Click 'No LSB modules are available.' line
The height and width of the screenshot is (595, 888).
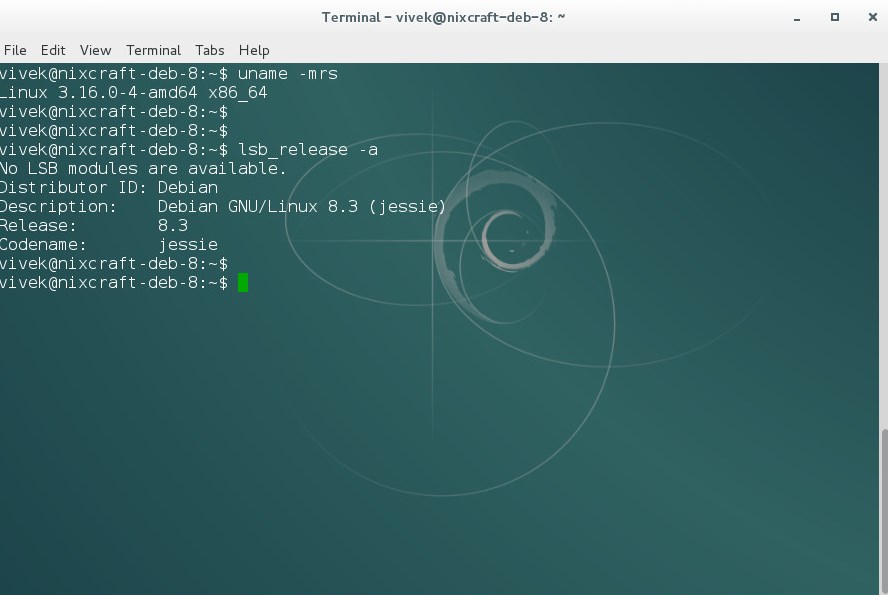(x=143, y=169)
